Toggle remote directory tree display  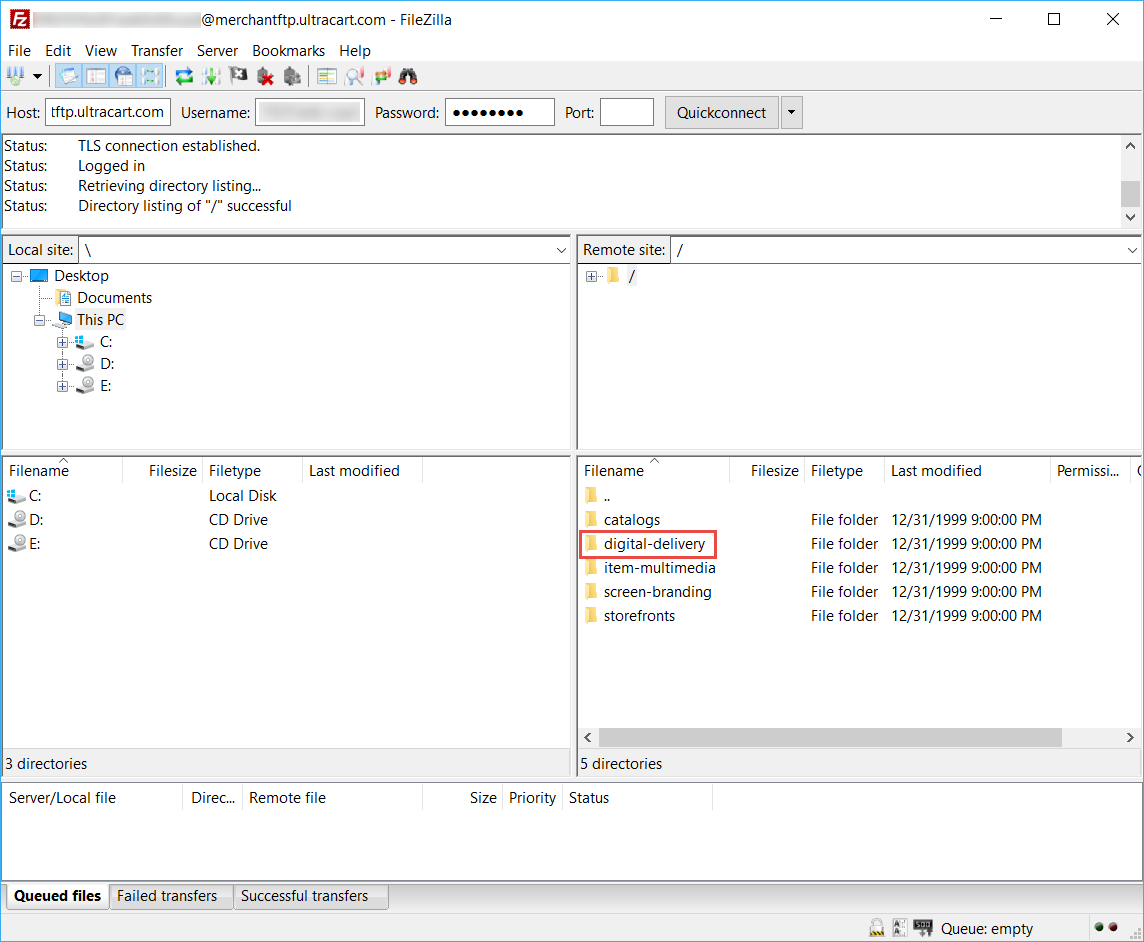(x=124, y=76)
